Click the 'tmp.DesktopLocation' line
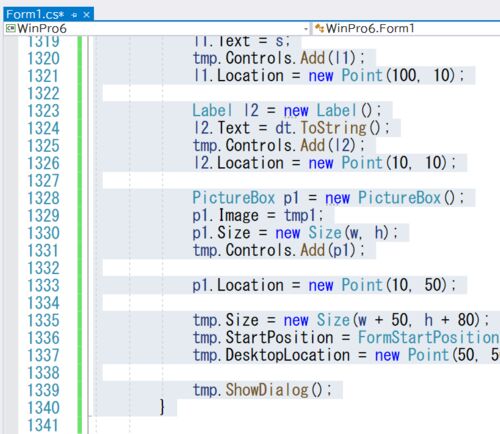Image resolution: width=500 pixels, height=434 pixels. click(346, 355)
